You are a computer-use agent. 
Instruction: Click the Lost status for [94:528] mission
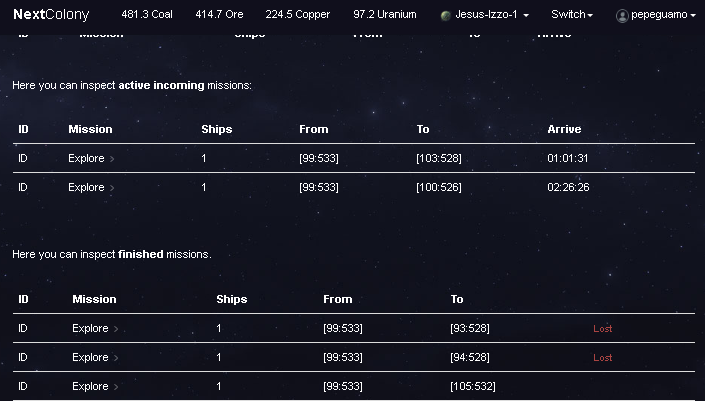point(602,358)
